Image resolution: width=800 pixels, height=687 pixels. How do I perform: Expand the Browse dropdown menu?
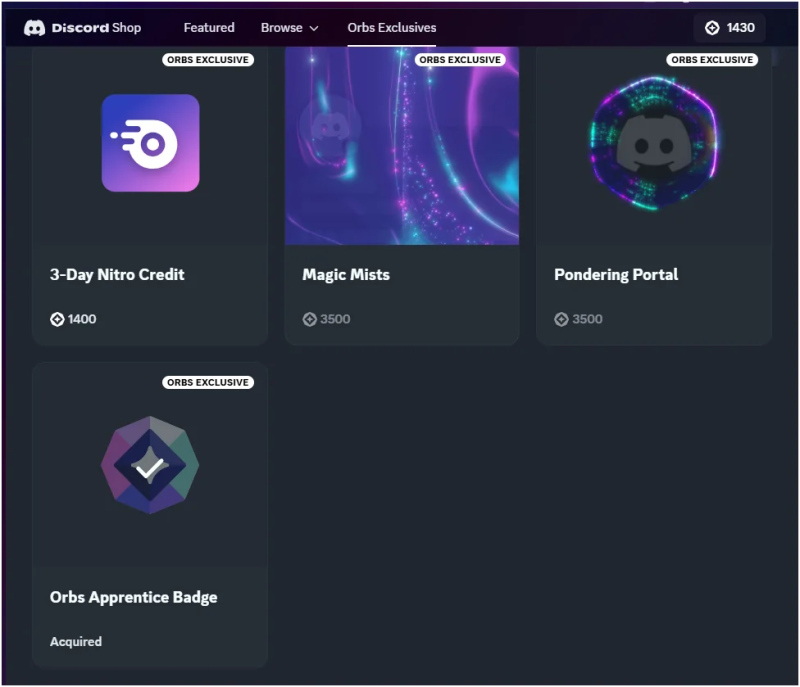tap(289, 28)
